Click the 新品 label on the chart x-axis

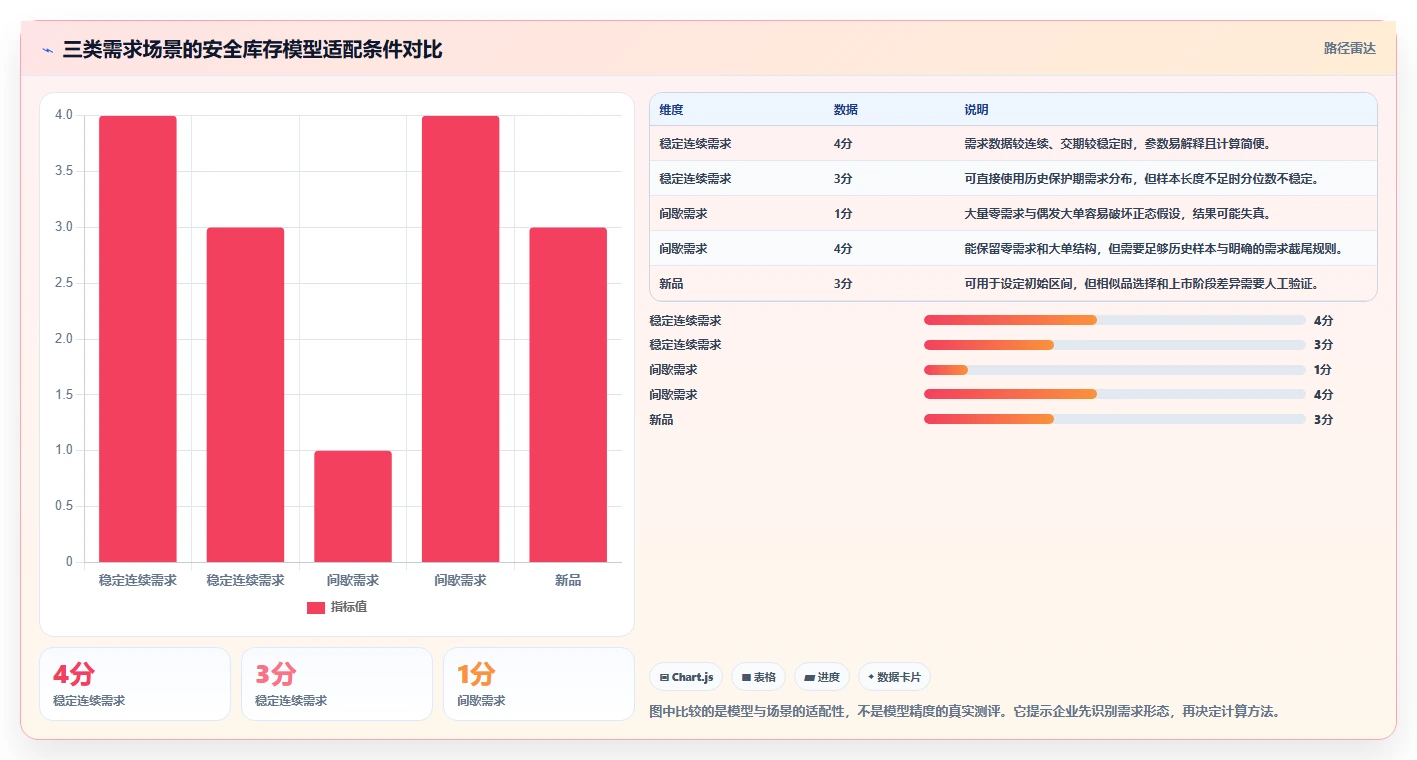click(x=568, y=580)
